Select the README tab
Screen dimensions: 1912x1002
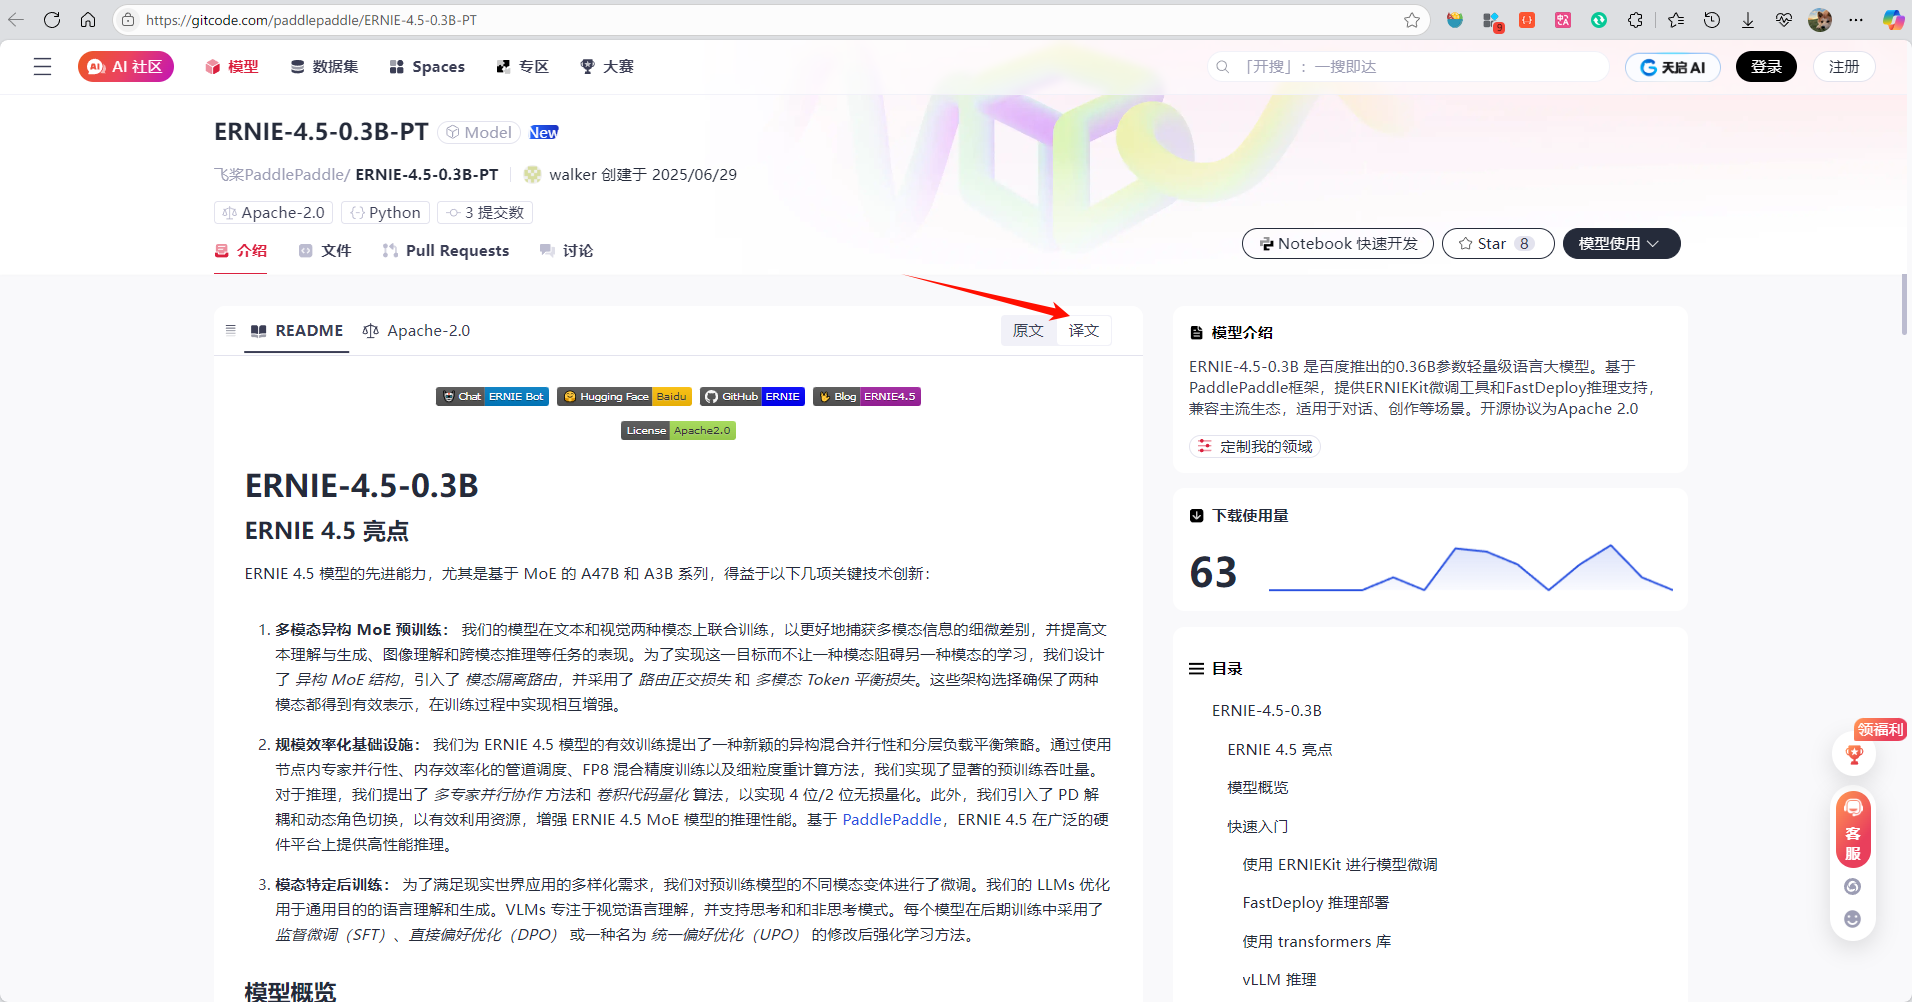[x=297, y=331]
